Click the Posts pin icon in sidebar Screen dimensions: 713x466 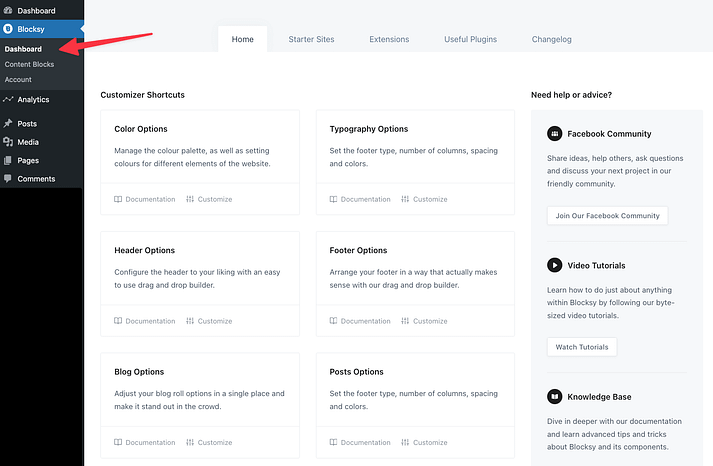coord(8,124)
